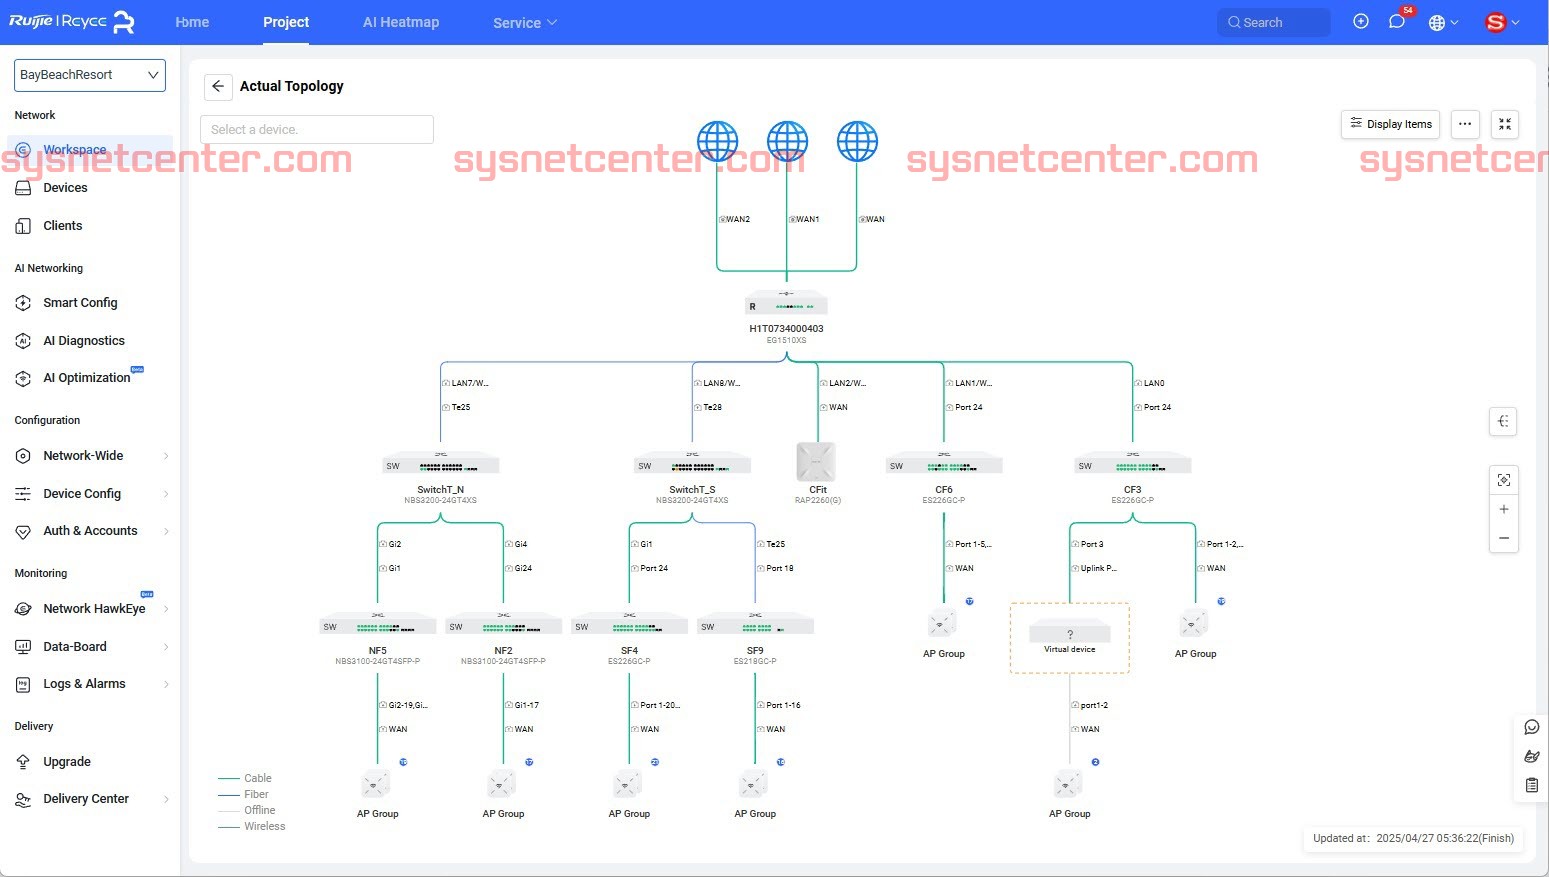Open the messages notification icon
Image resolution: width=1549 pixels, height=877 pixels.
point(1397,22)
